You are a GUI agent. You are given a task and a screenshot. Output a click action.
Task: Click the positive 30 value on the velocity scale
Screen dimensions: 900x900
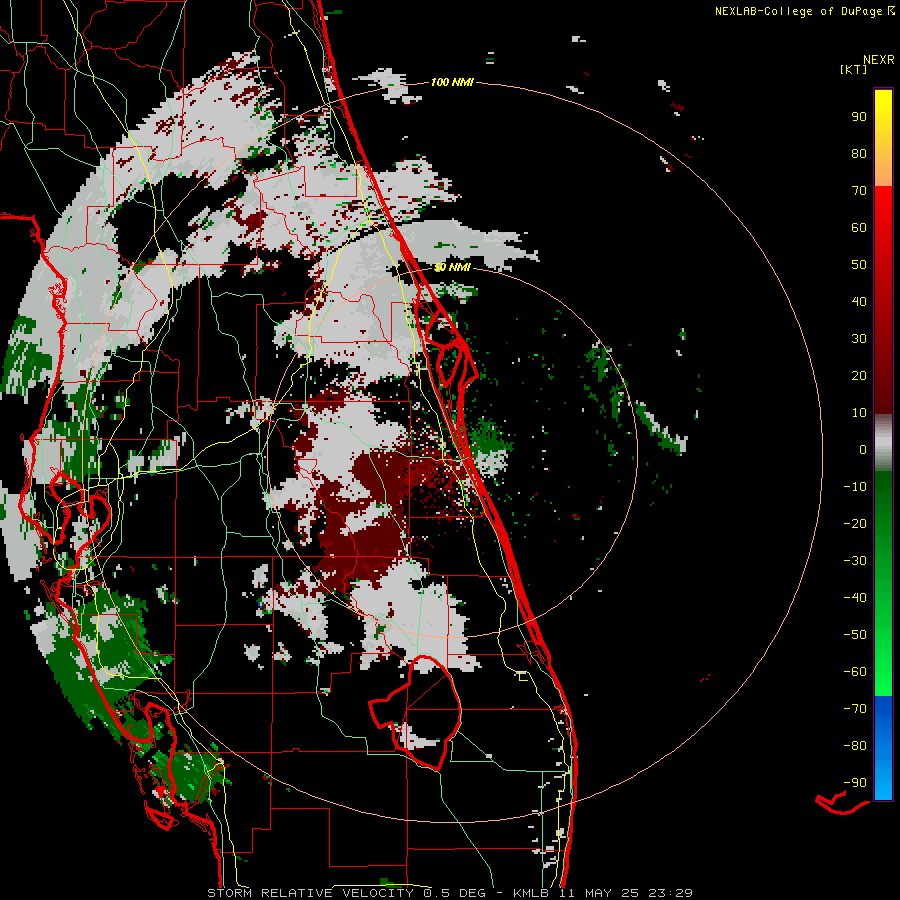point(859,339)
